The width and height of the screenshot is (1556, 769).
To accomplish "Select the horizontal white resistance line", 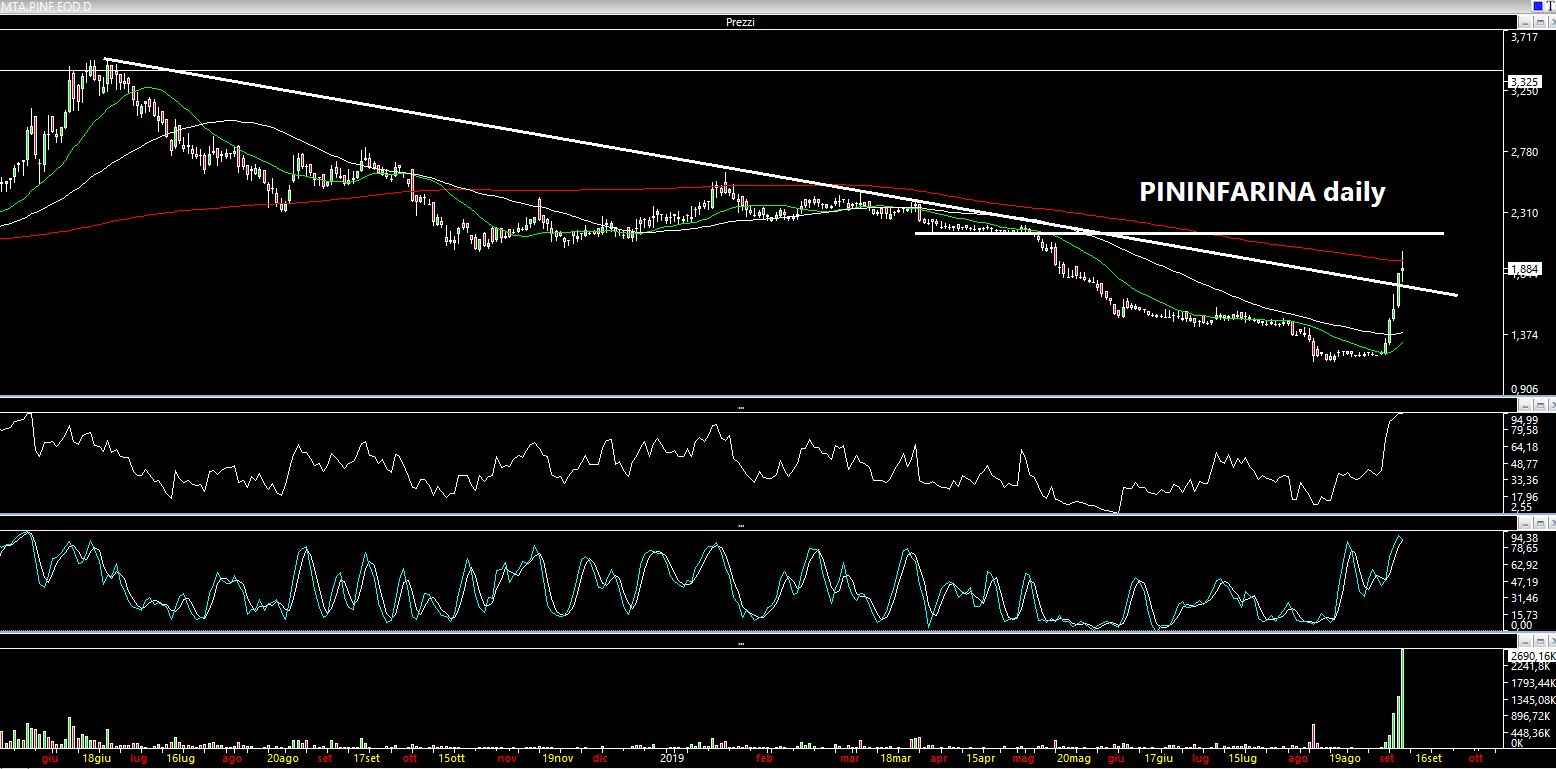I will pyautogui.click(x=1179, y=233).
